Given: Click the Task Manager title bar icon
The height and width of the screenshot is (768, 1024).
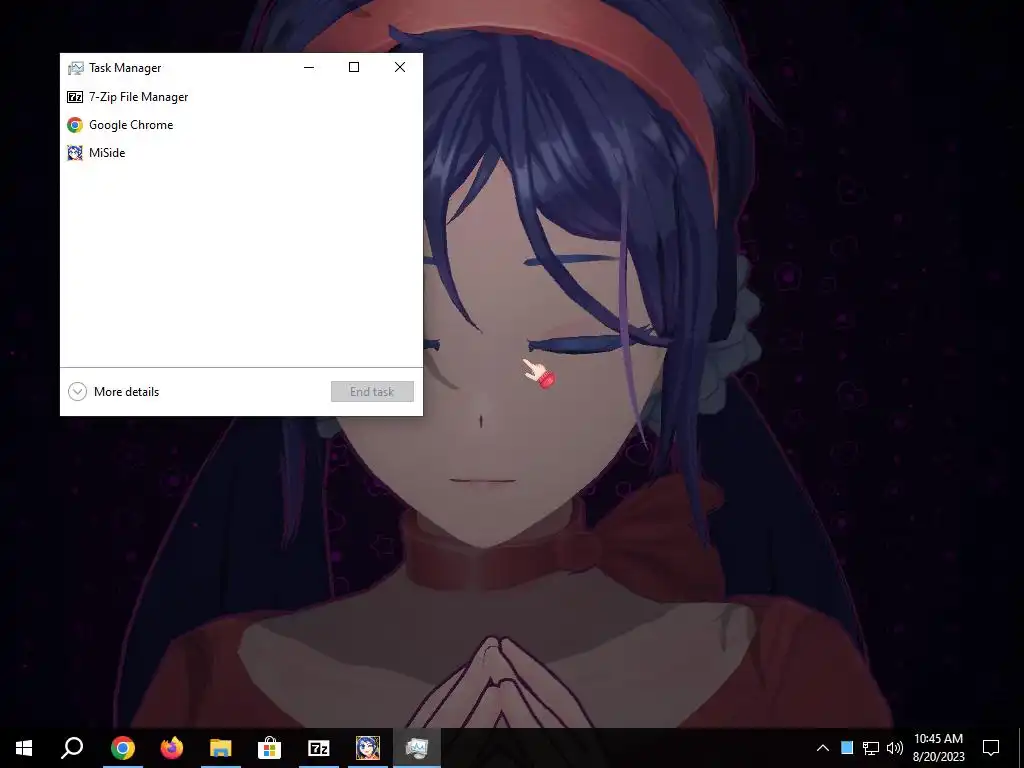Looking at the screenshot, I should [x=76, y=68].
